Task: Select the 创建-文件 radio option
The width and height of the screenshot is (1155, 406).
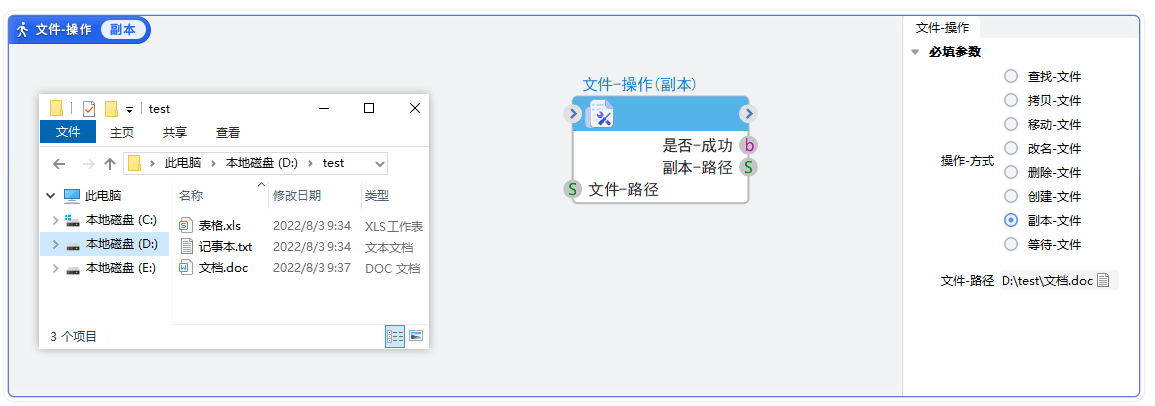Action: pos(1011,196)
